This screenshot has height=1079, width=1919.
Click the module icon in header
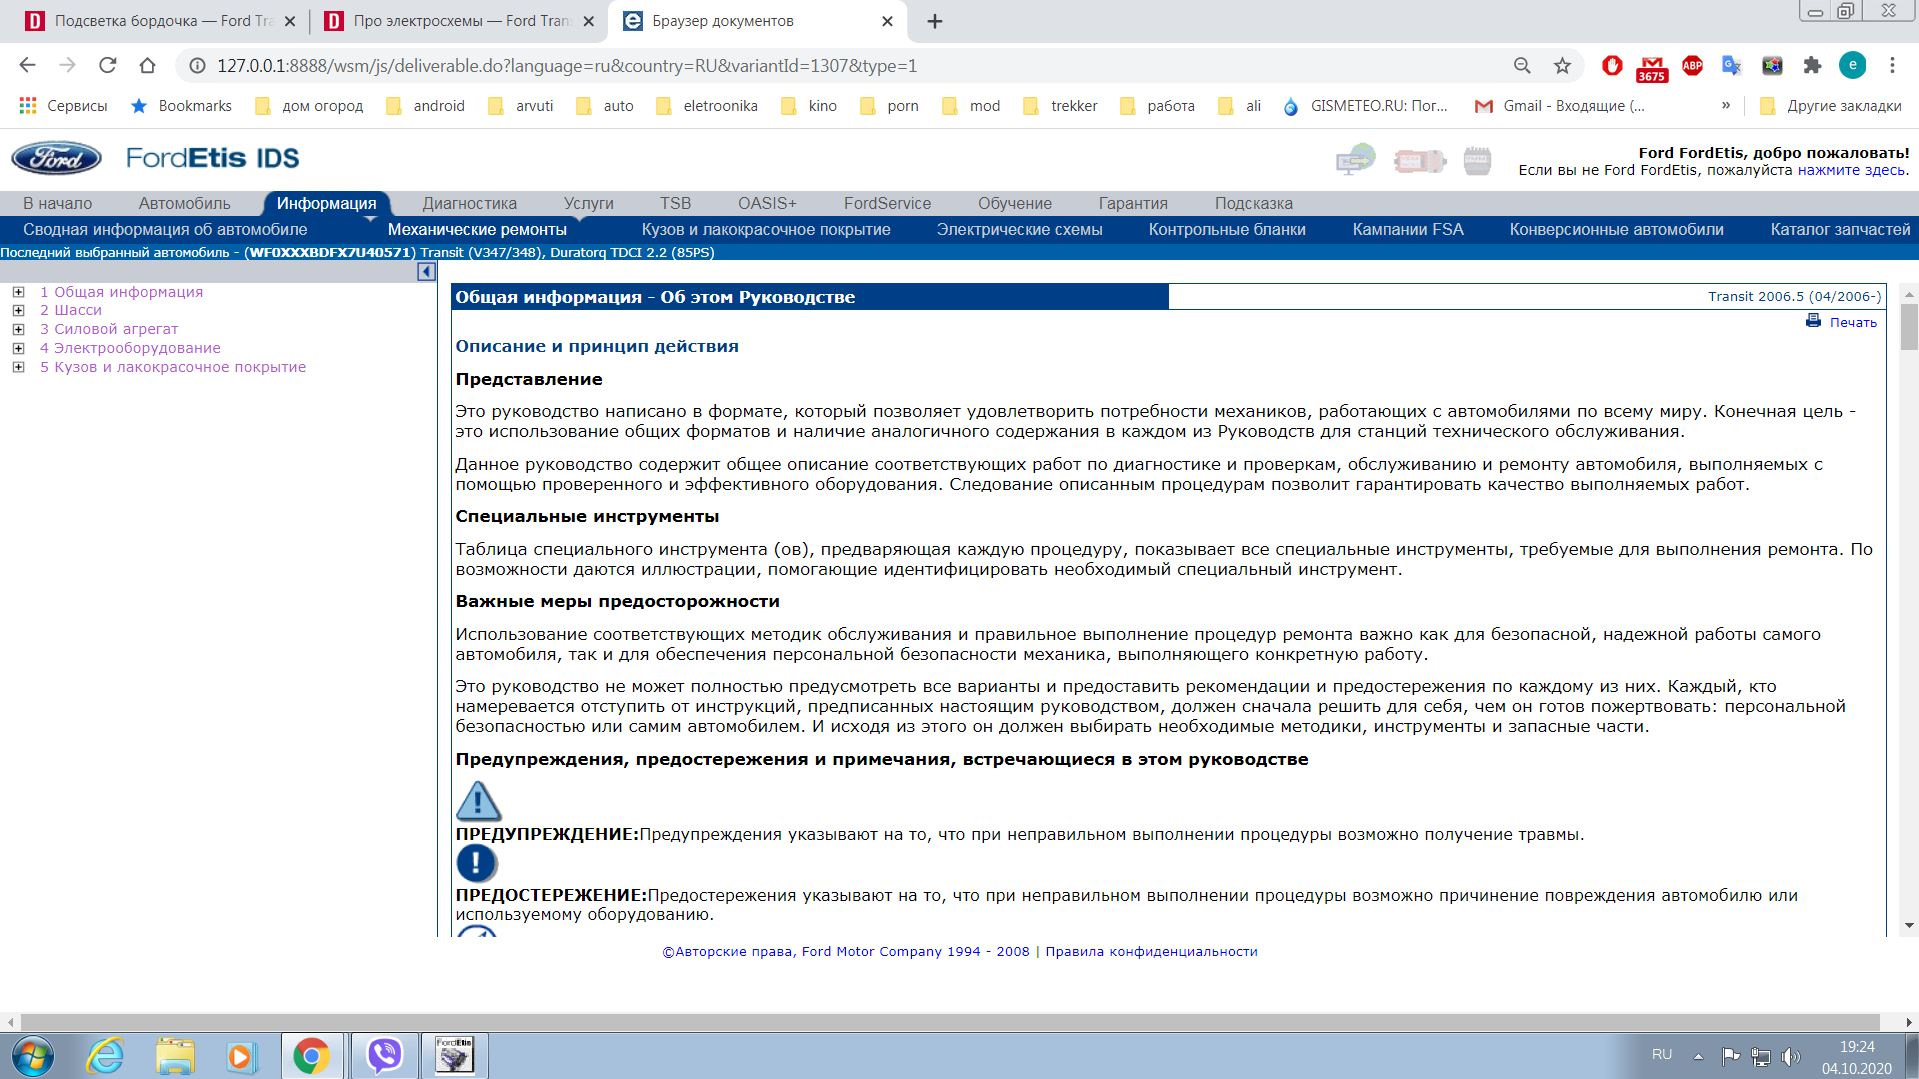[1477, 160]
